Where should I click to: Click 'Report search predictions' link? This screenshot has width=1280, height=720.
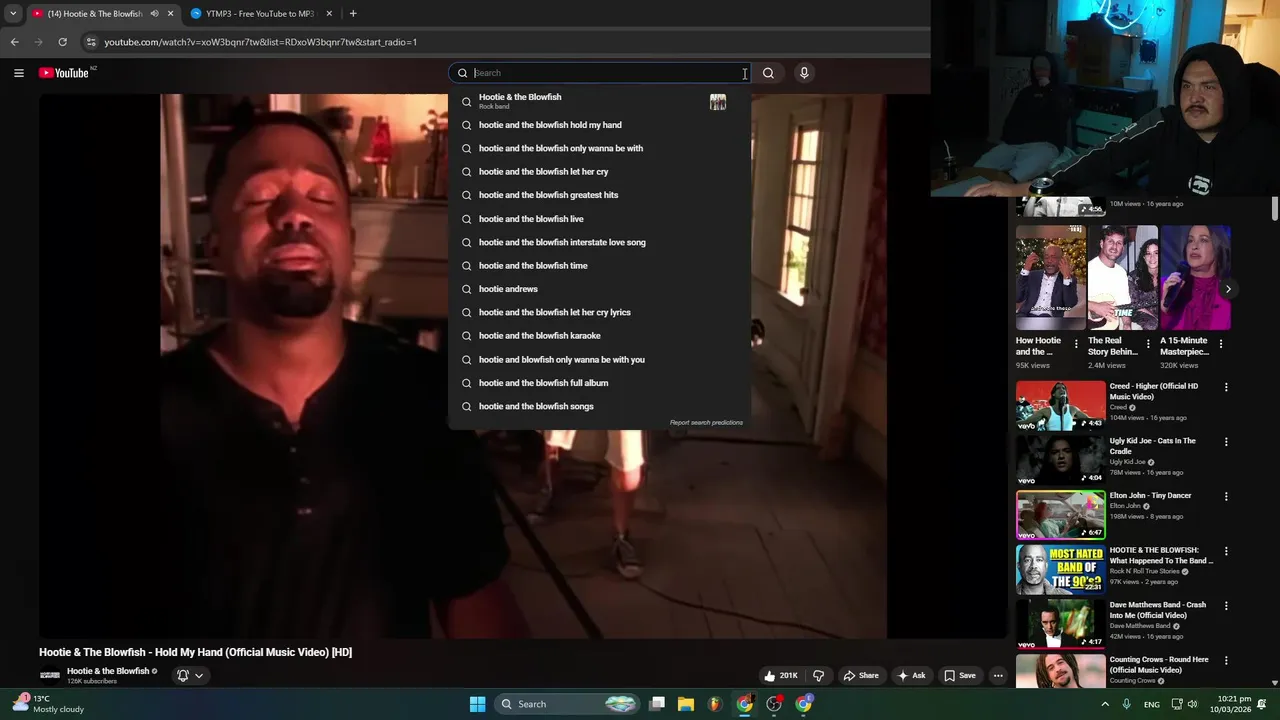pos(706,422)
